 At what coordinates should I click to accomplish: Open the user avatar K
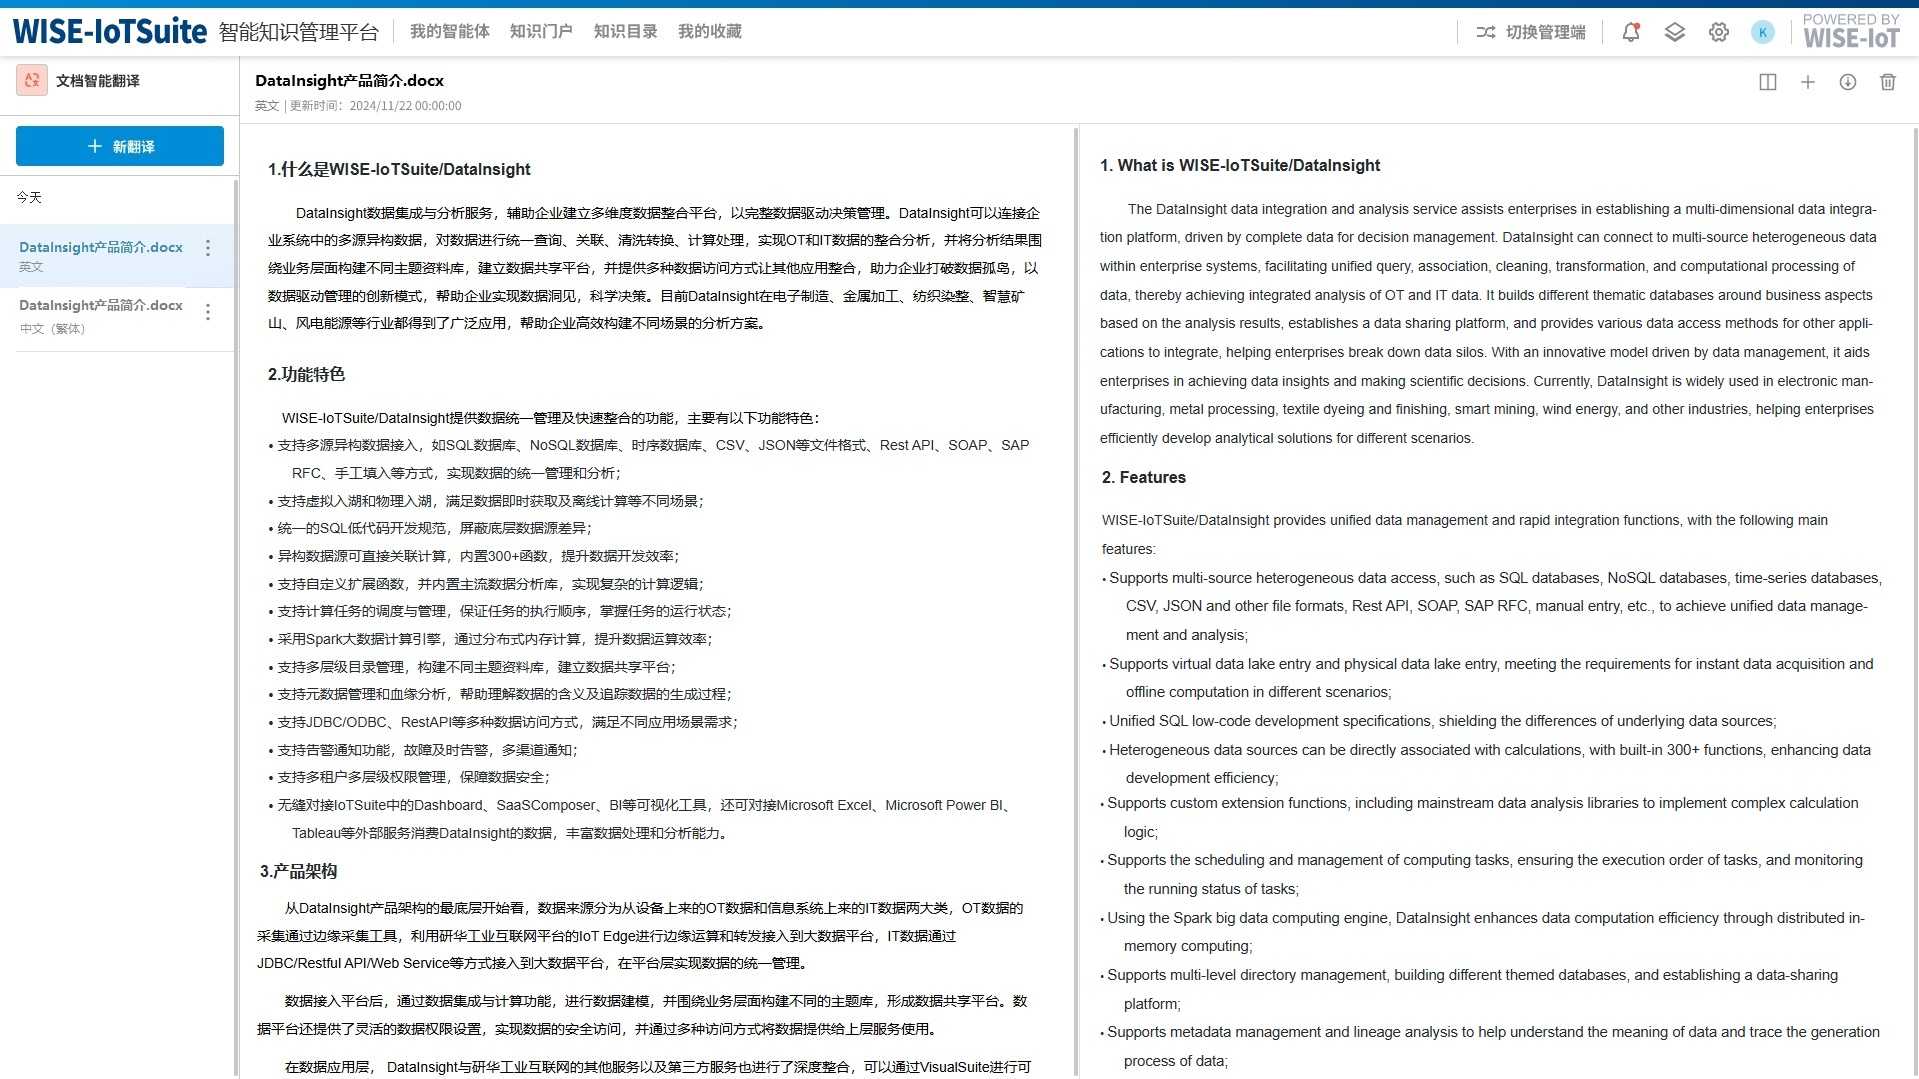(x=1762, y=31)
